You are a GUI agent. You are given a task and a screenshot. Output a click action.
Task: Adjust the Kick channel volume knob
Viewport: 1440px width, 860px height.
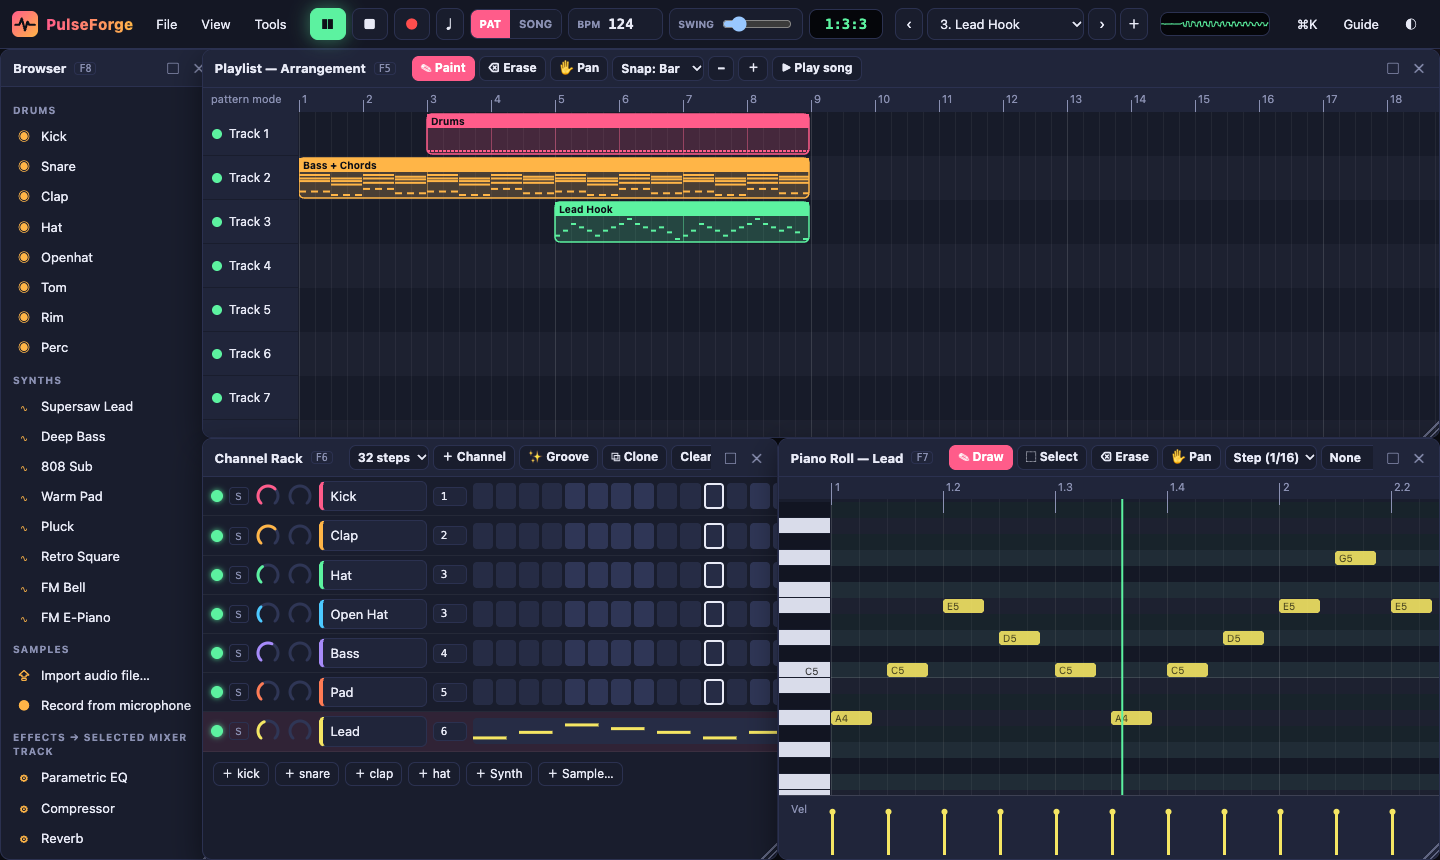(x=267, y=496)
